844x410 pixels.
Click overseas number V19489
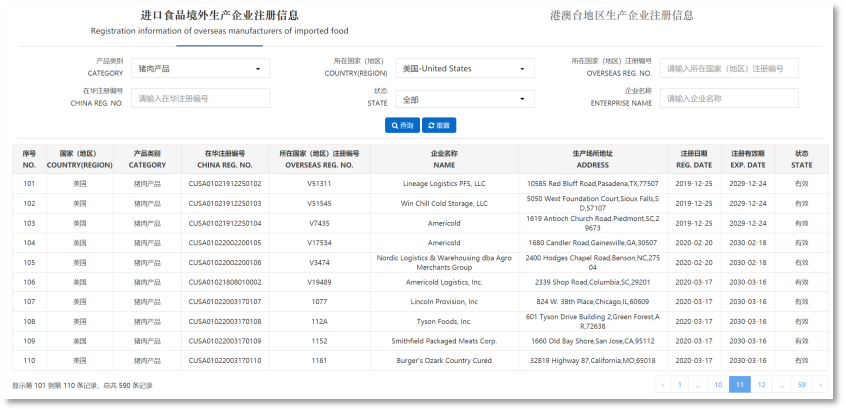[319, 282]
